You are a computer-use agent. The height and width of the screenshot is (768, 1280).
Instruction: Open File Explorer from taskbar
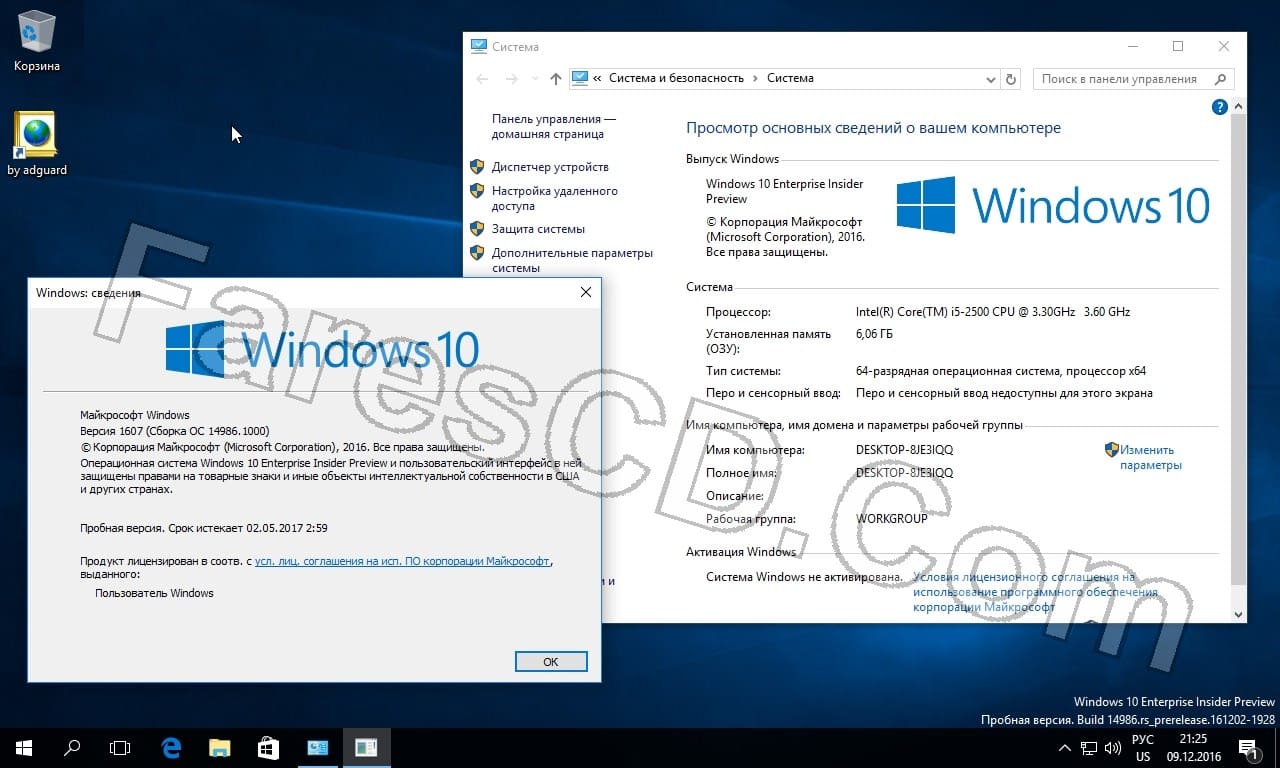pyautogui.click(x=220, y=747)
